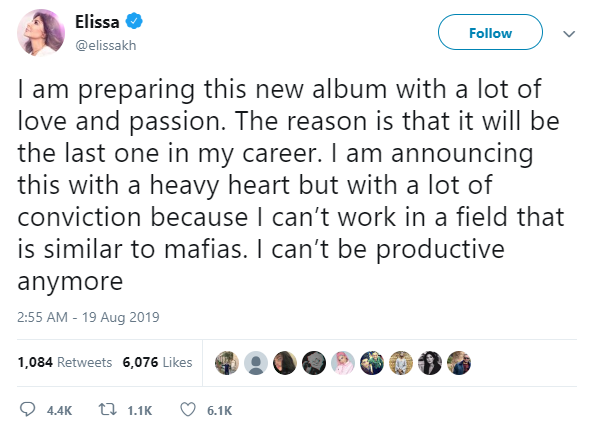Image resolution: width=602 pixels, height=421 pixels.
Task: Expand the tweet options chevron
Action: tap(570, 33)
